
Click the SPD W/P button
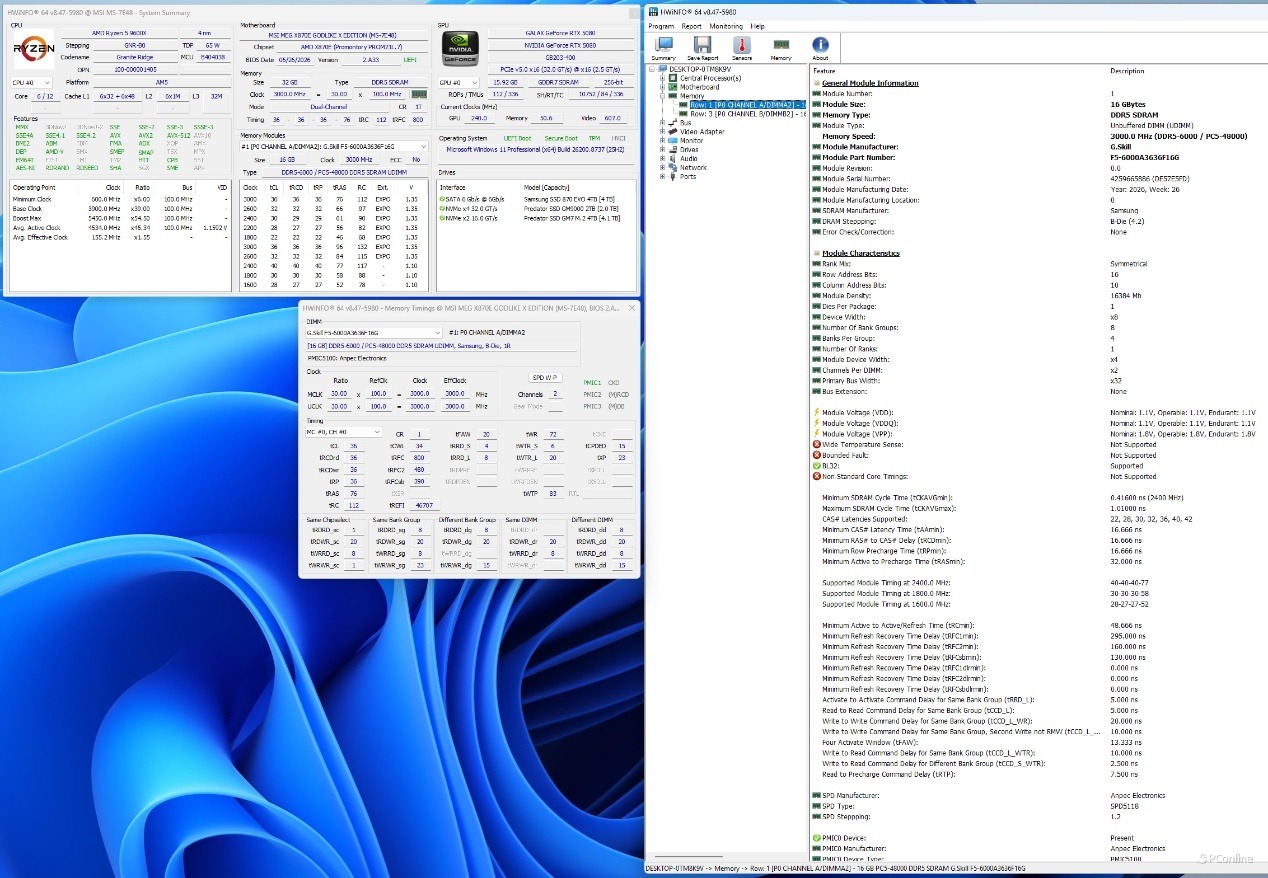point(545,377)
